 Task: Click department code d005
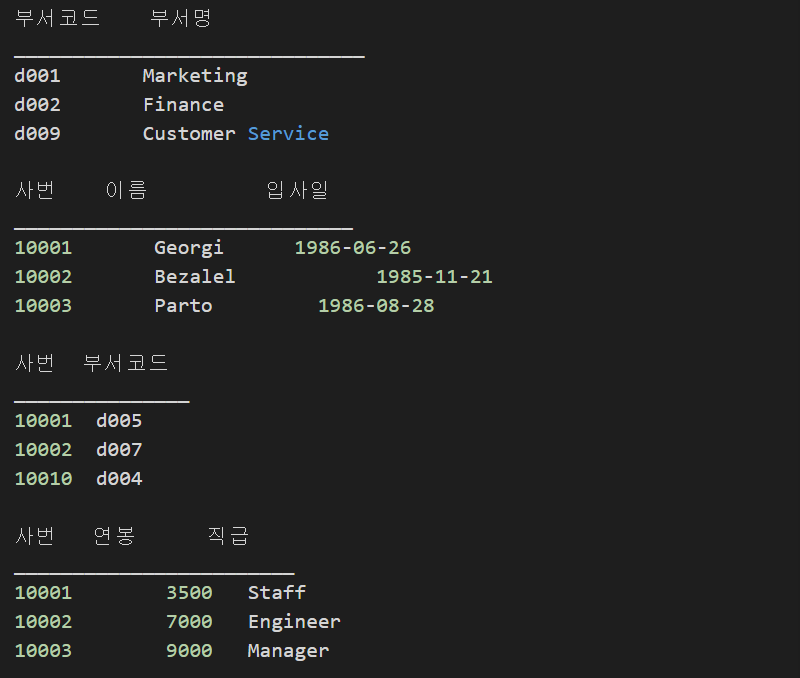(x=119, y=421)
